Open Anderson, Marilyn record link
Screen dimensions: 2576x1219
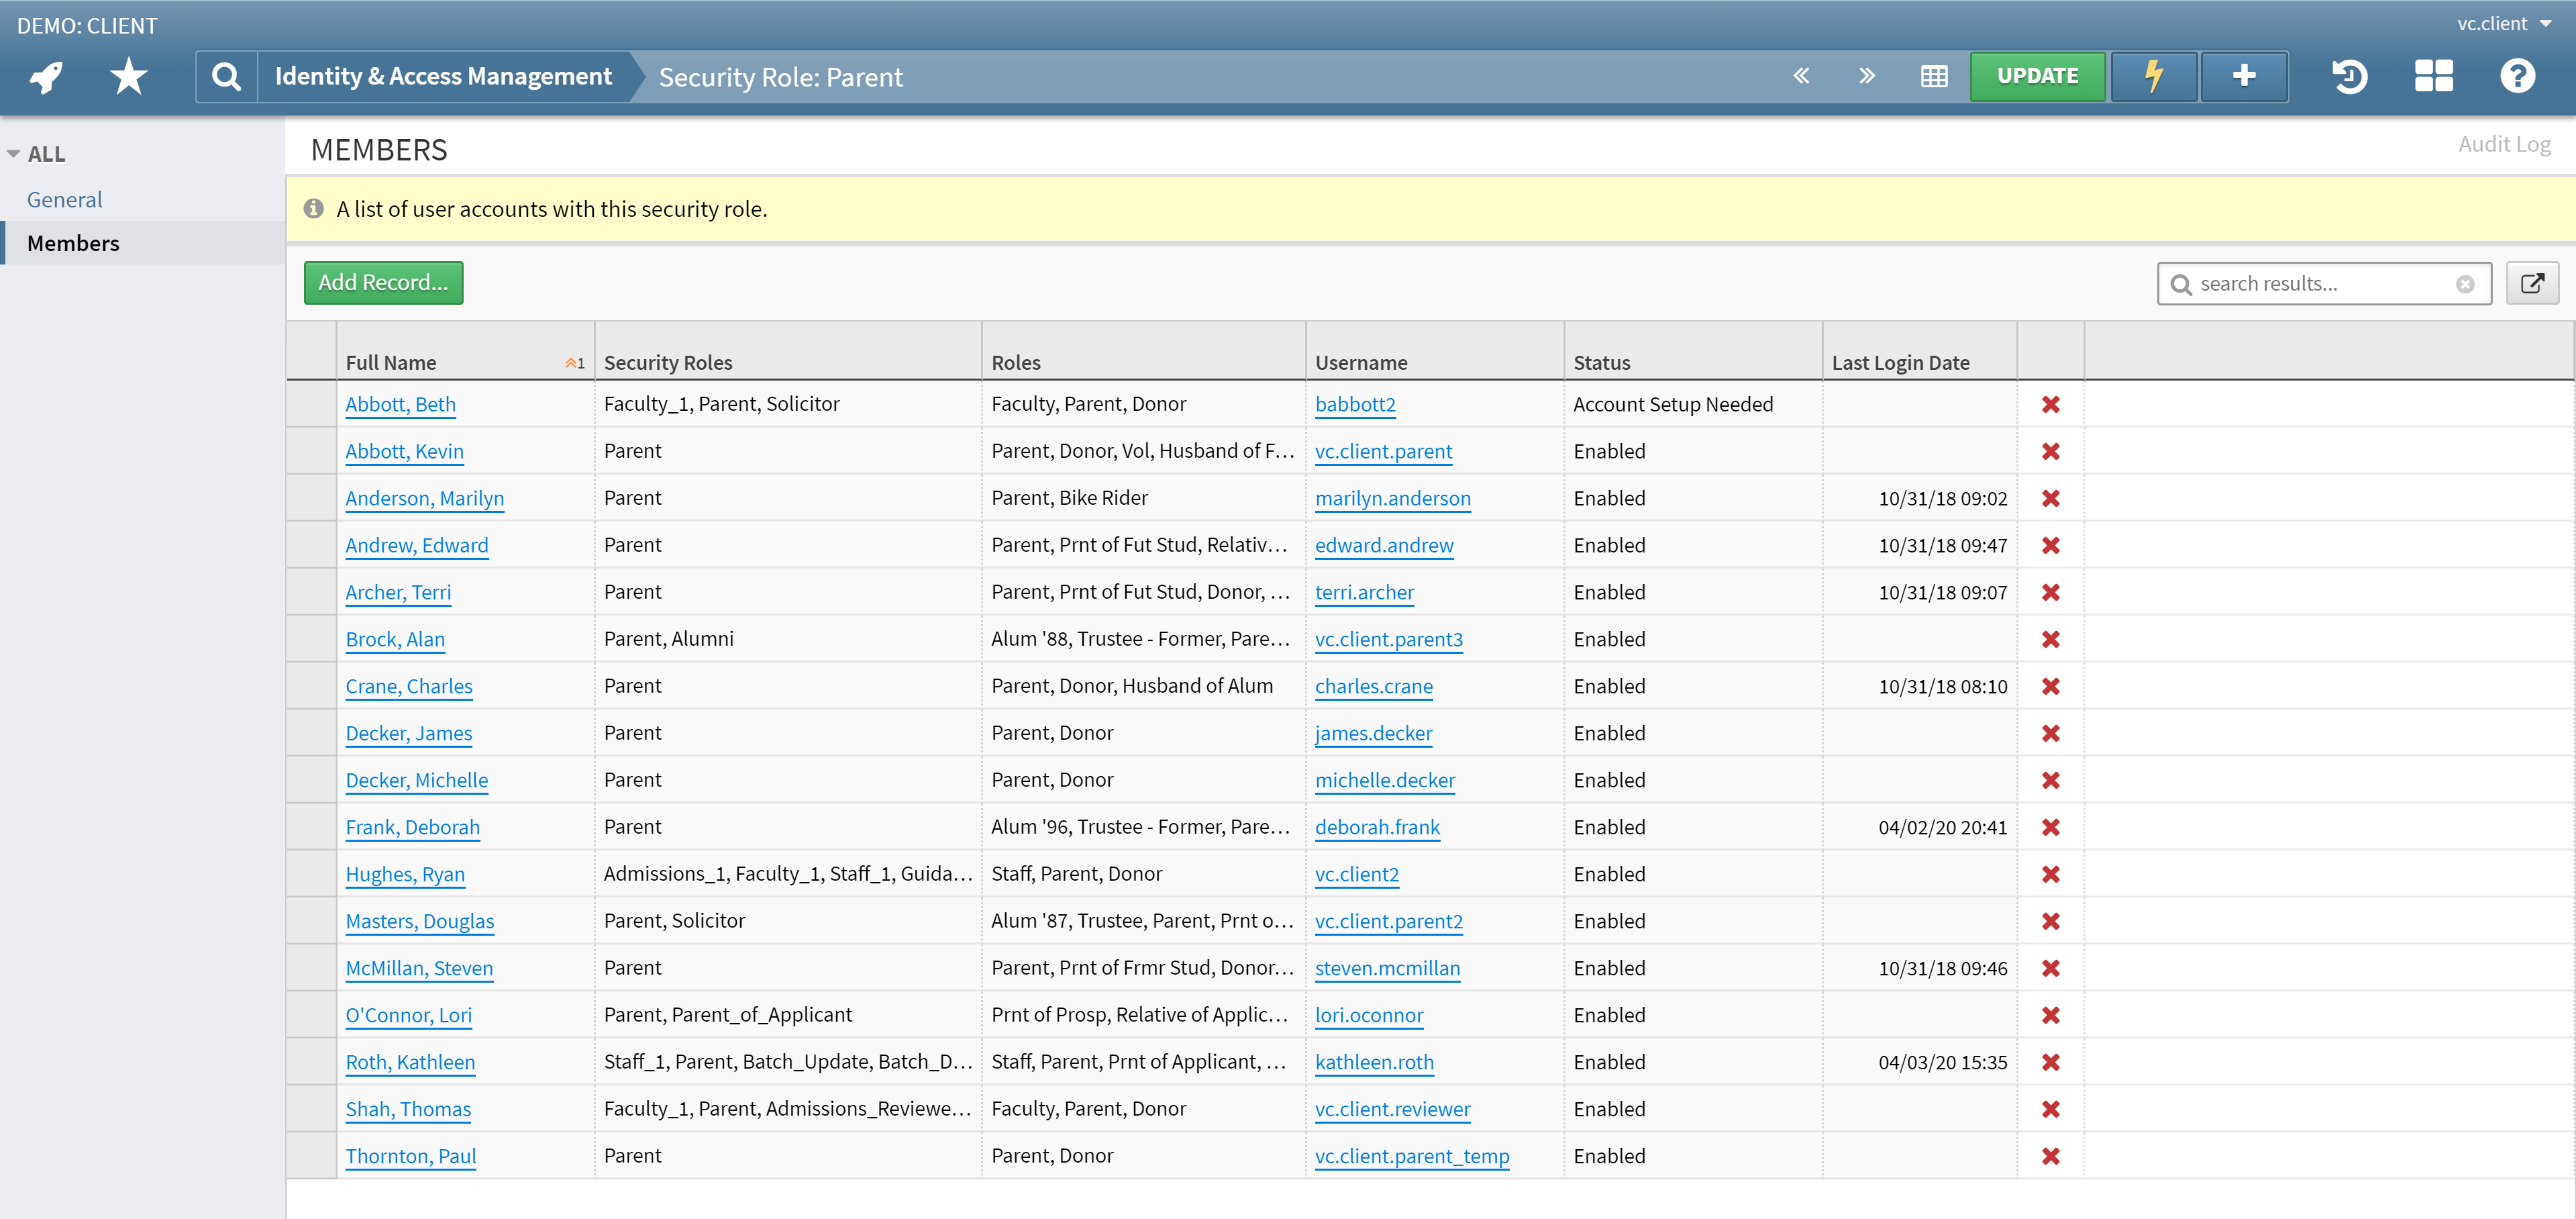[x=424, y=498]
